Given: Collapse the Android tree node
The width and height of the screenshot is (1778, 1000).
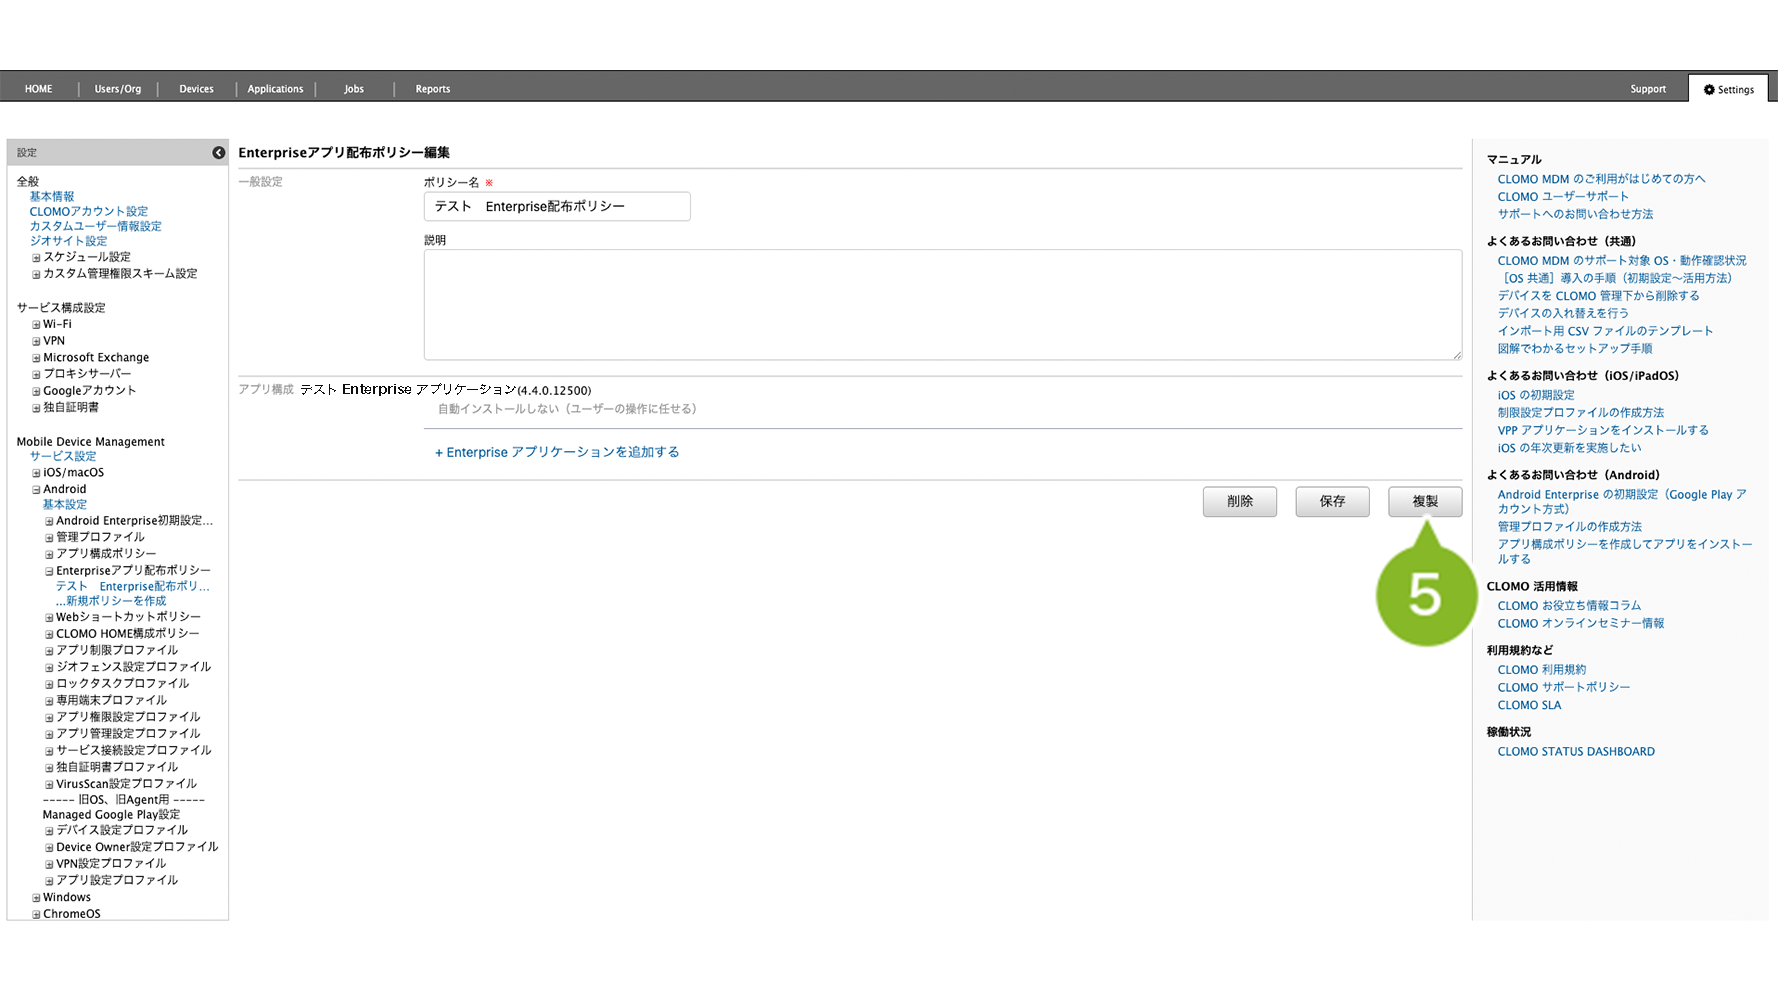Looking at the screenshot, I should point(37,490).
